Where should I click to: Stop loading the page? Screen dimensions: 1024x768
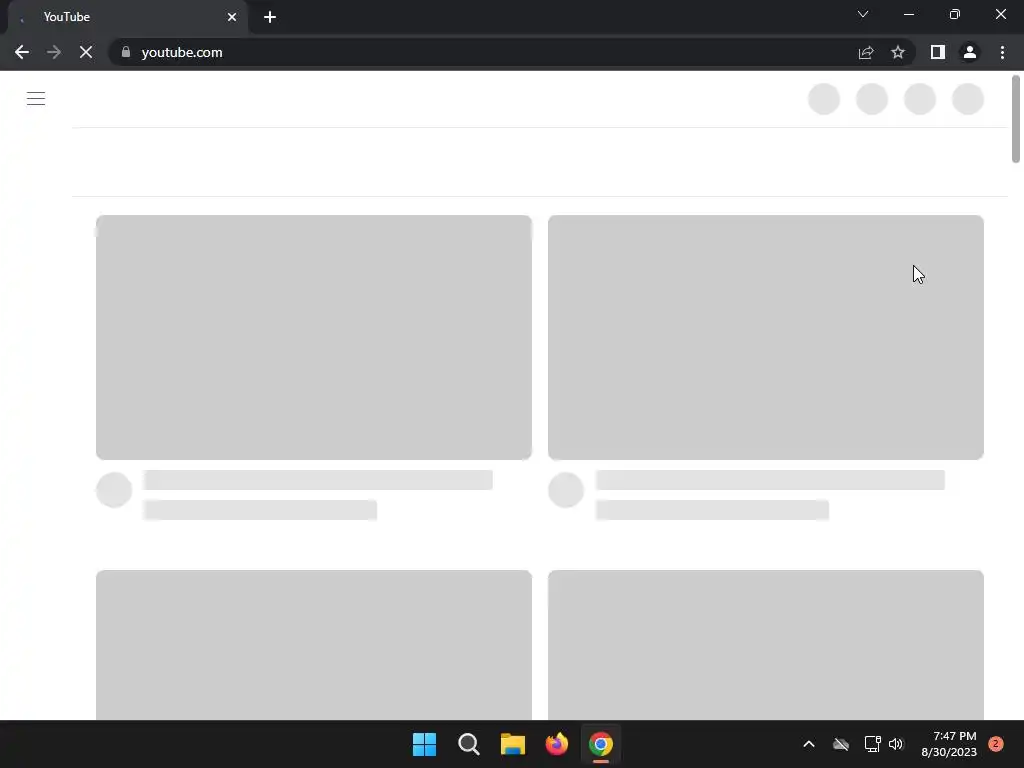[x=86, y=52]
